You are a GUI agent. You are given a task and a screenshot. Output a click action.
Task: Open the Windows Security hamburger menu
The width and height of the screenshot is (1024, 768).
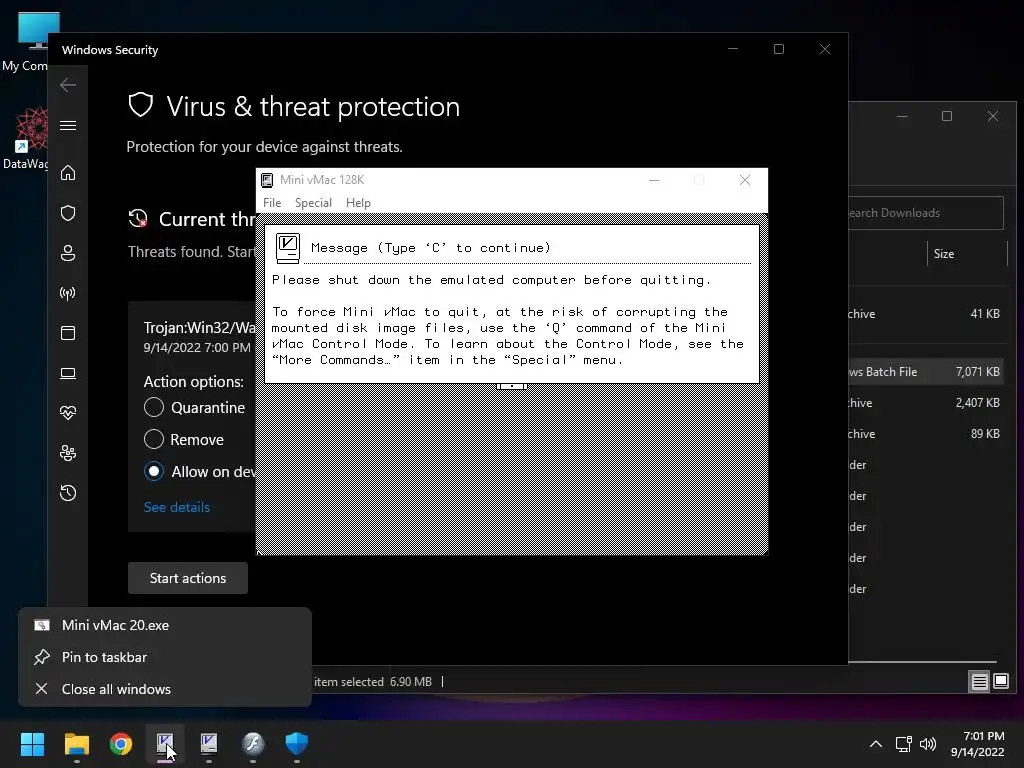pos(68,125)
